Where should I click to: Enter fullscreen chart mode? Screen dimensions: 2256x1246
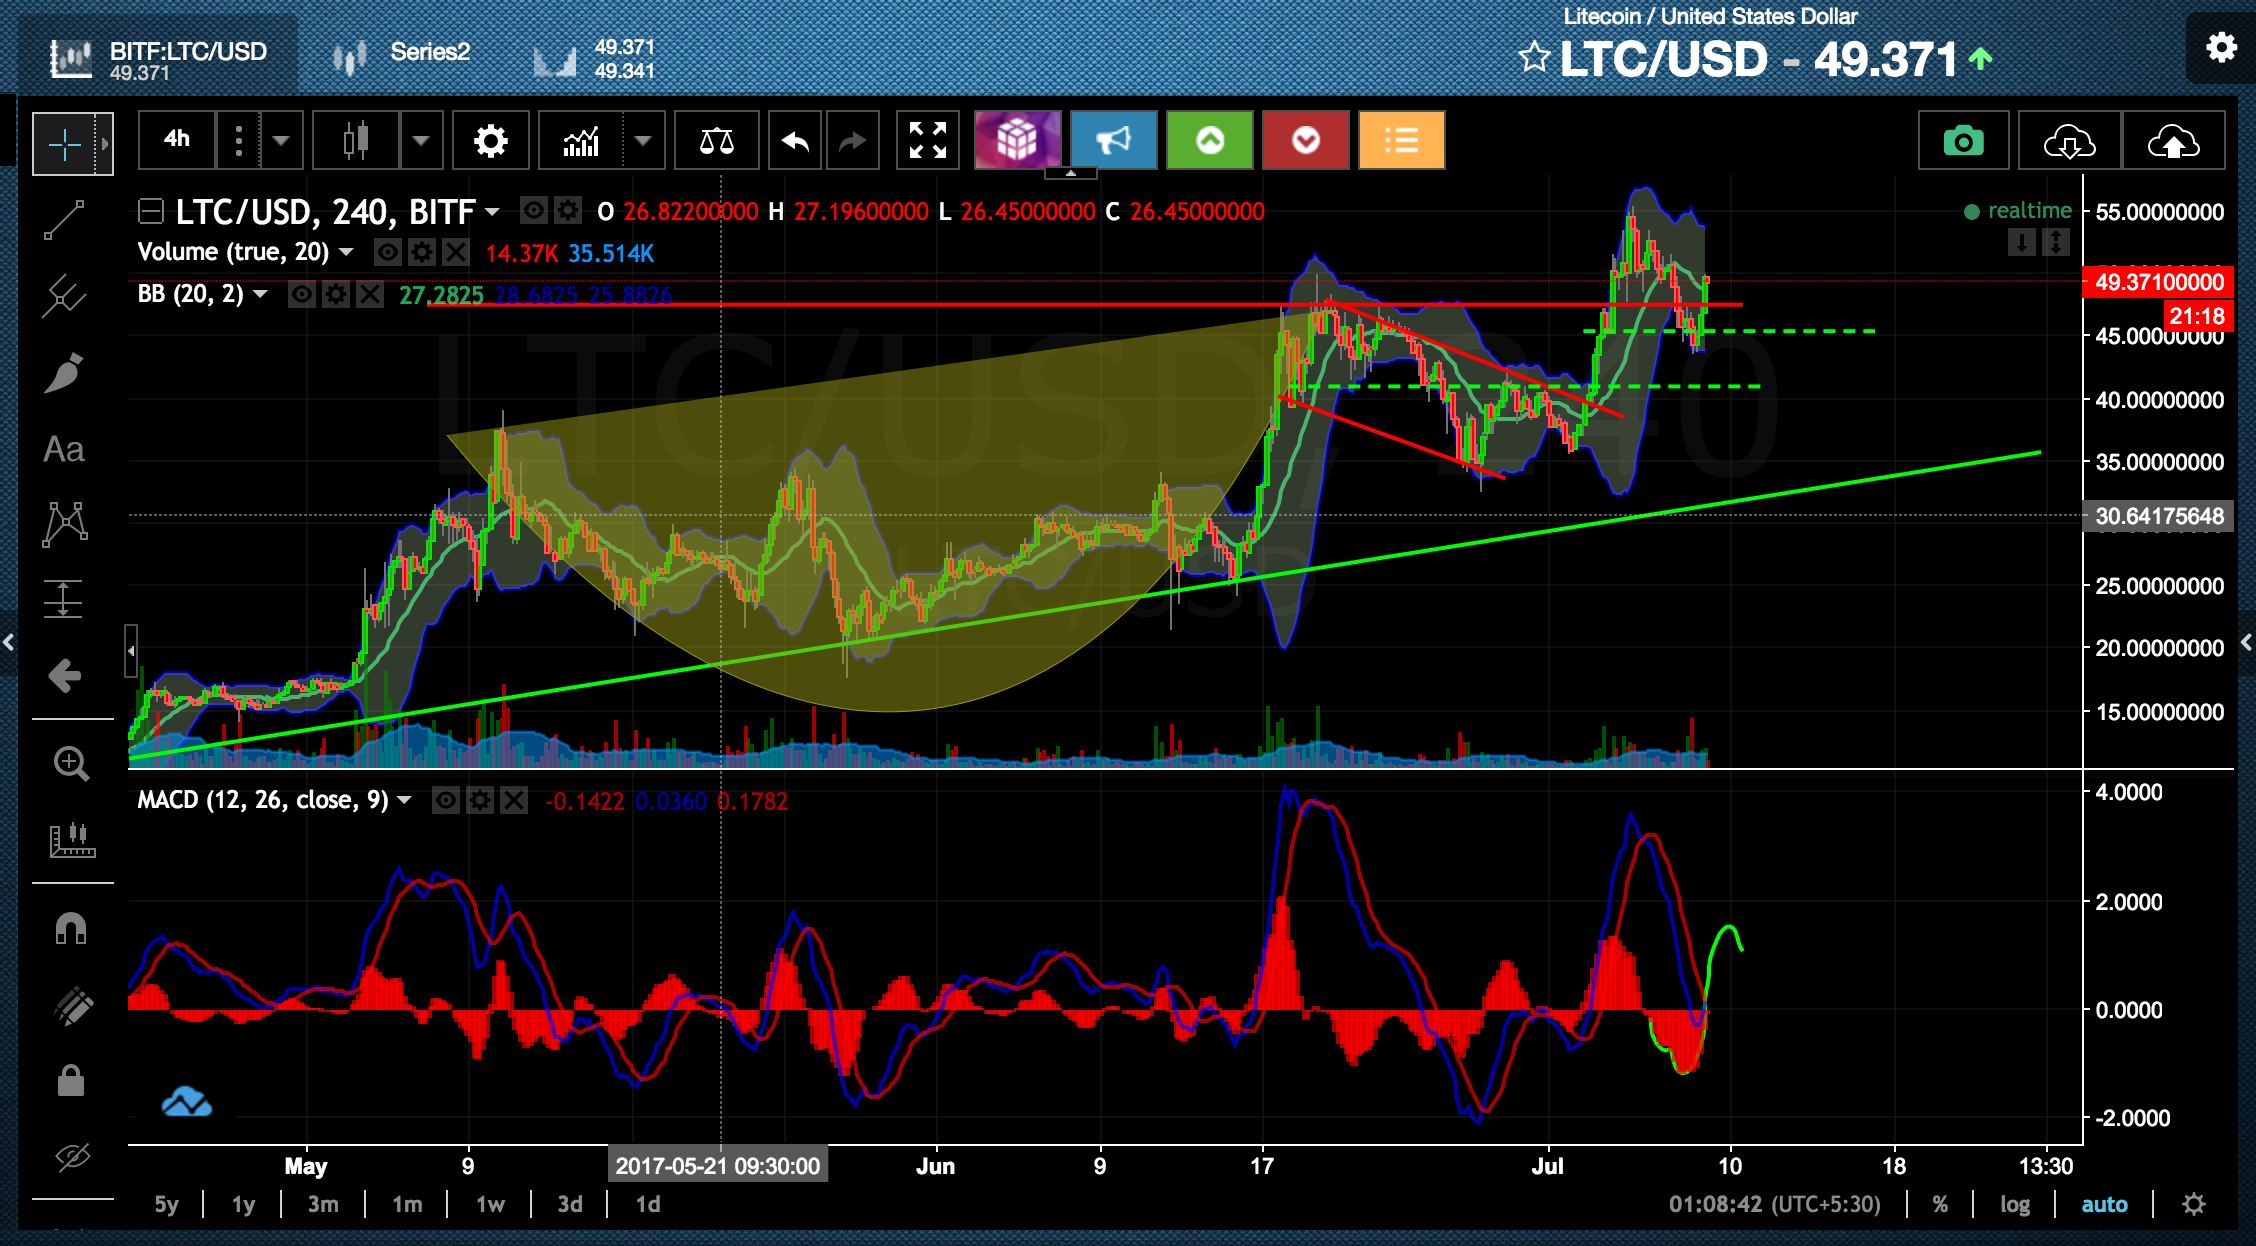tap(928, 141)
